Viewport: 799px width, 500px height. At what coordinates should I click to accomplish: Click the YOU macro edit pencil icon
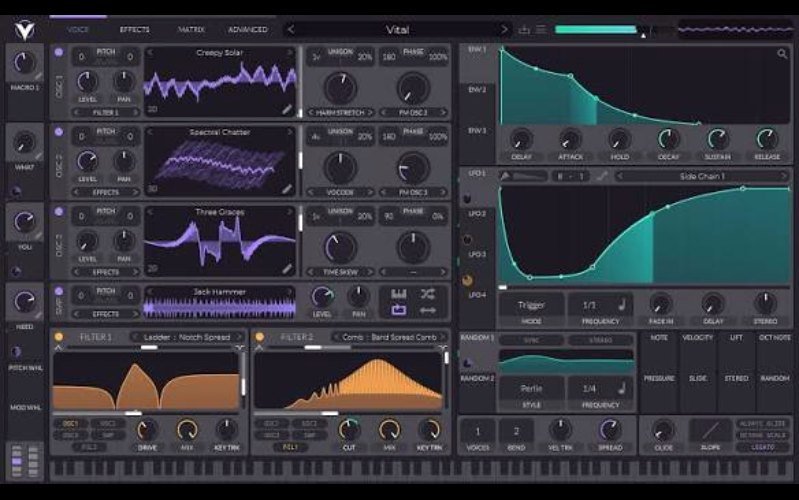(x=39, y=235)
